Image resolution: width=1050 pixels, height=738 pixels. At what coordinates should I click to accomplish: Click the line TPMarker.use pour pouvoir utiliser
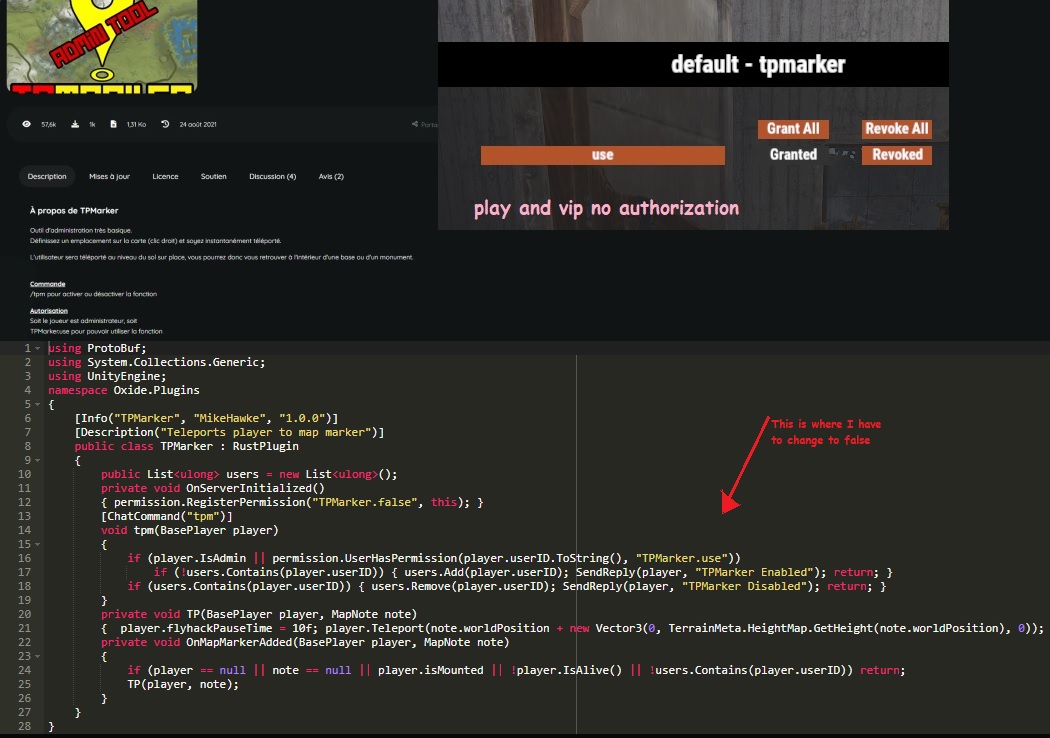point(96,331)
